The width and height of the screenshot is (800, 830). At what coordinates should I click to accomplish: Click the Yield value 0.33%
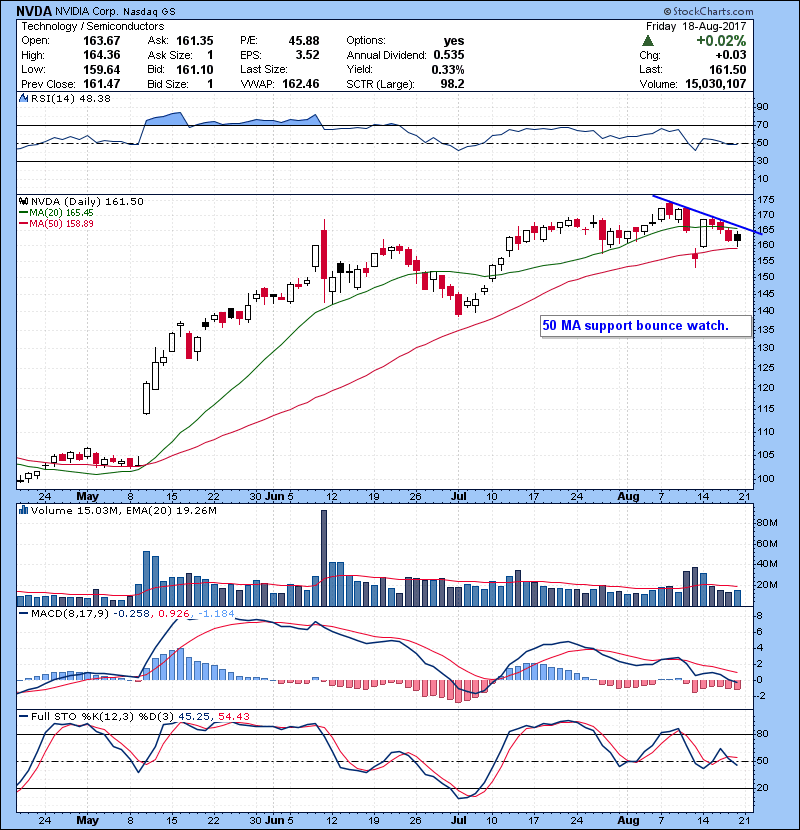(447, 69)
